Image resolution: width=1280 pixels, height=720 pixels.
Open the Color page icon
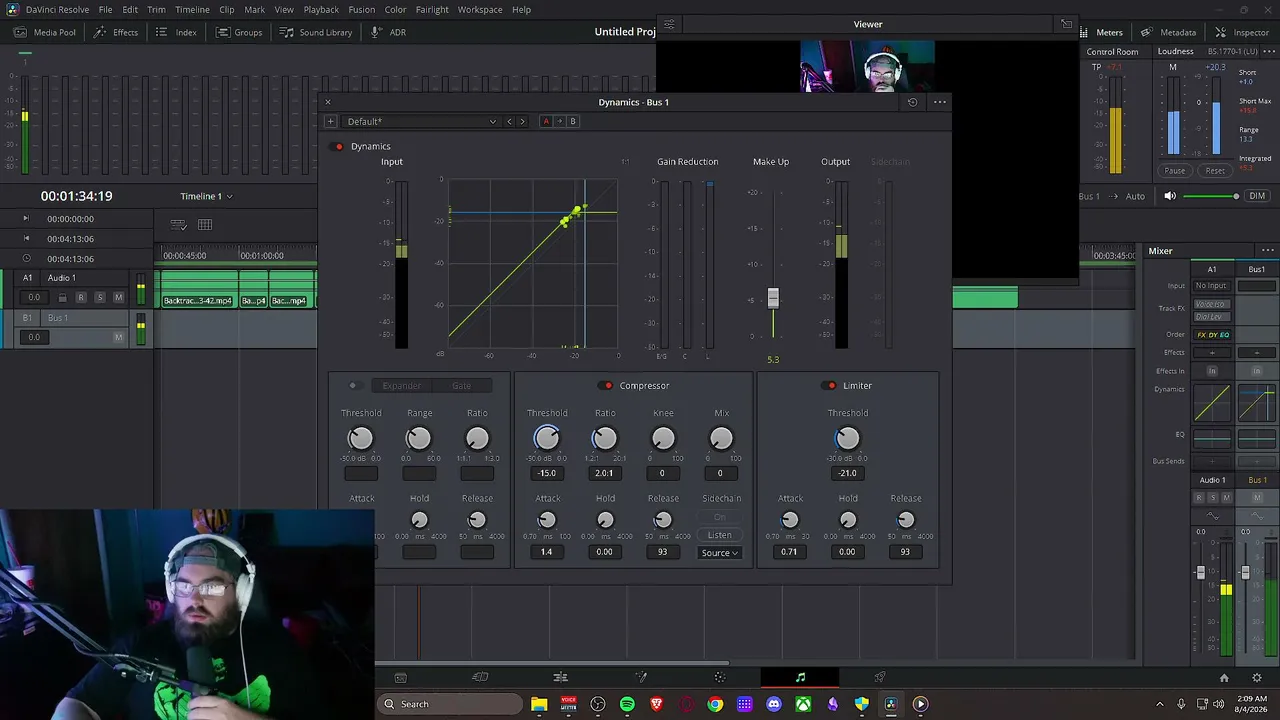click(720, 677)
